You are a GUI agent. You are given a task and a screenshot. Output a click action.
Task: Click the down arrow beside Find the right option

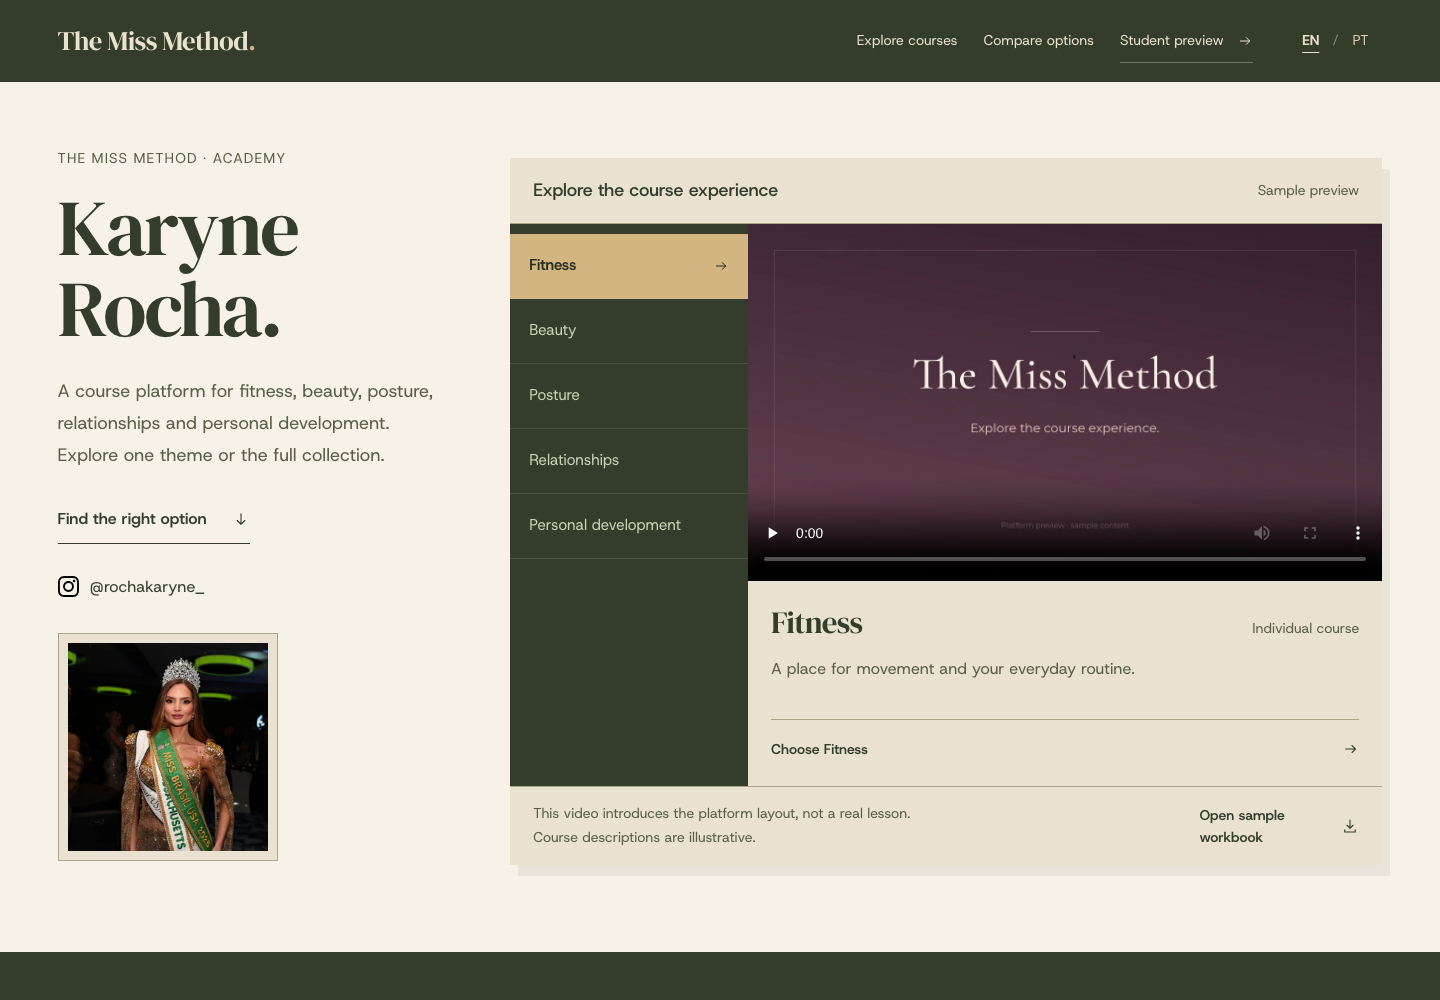[241, 519]
